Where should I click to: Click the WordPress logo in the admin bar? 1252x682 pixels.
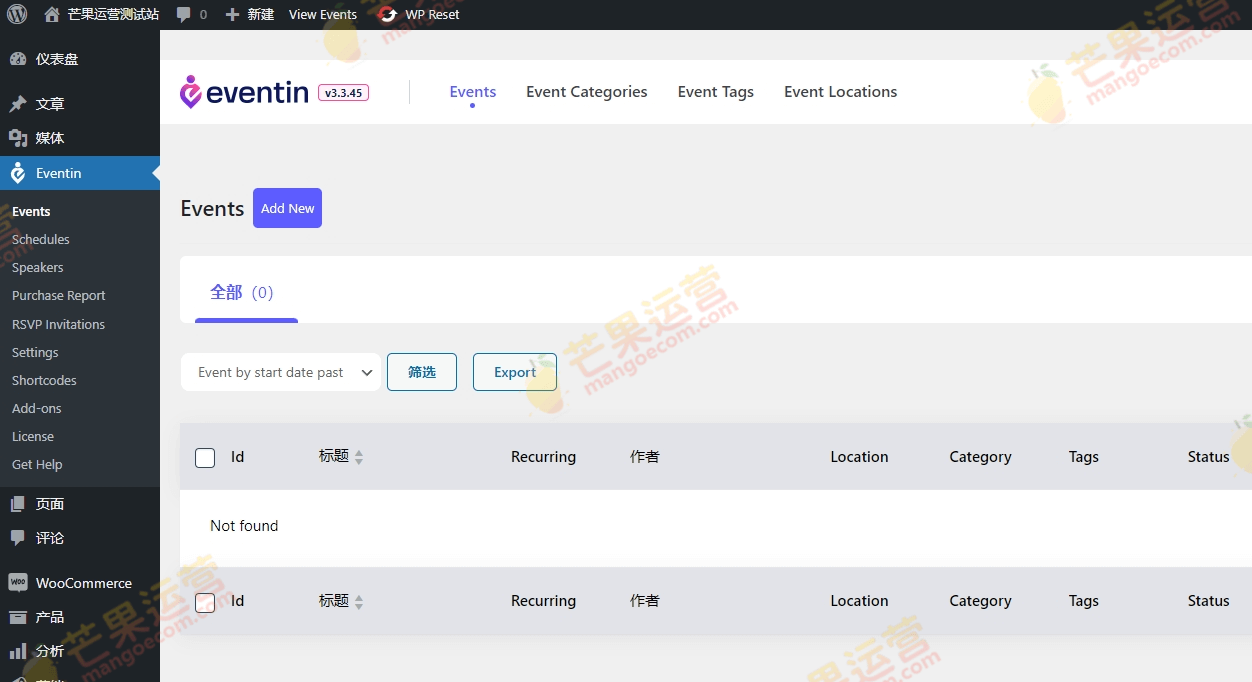tap(16, 14)
